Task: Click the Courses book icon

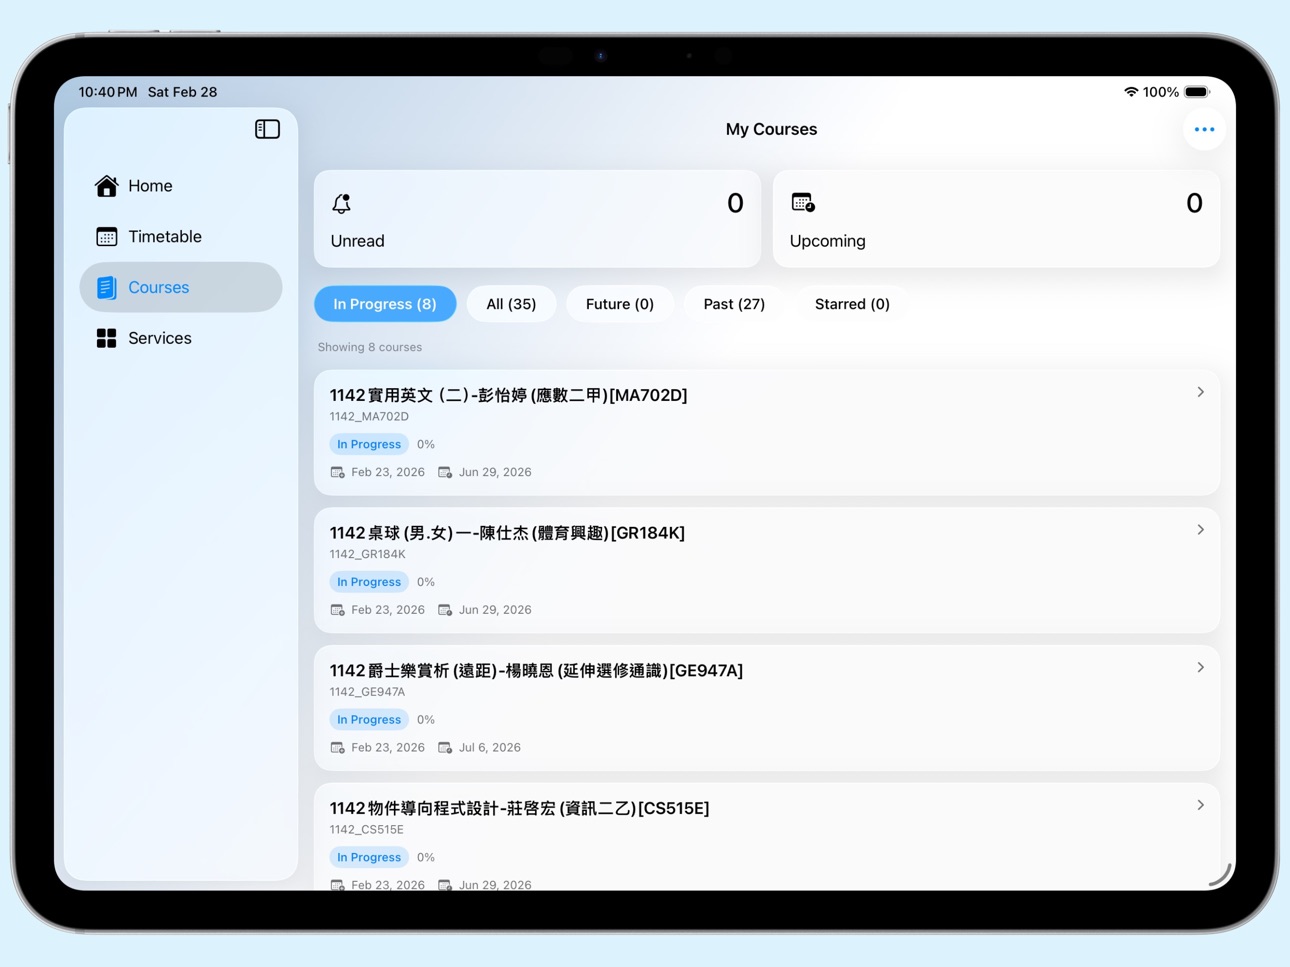Action: tap(106, 287)
